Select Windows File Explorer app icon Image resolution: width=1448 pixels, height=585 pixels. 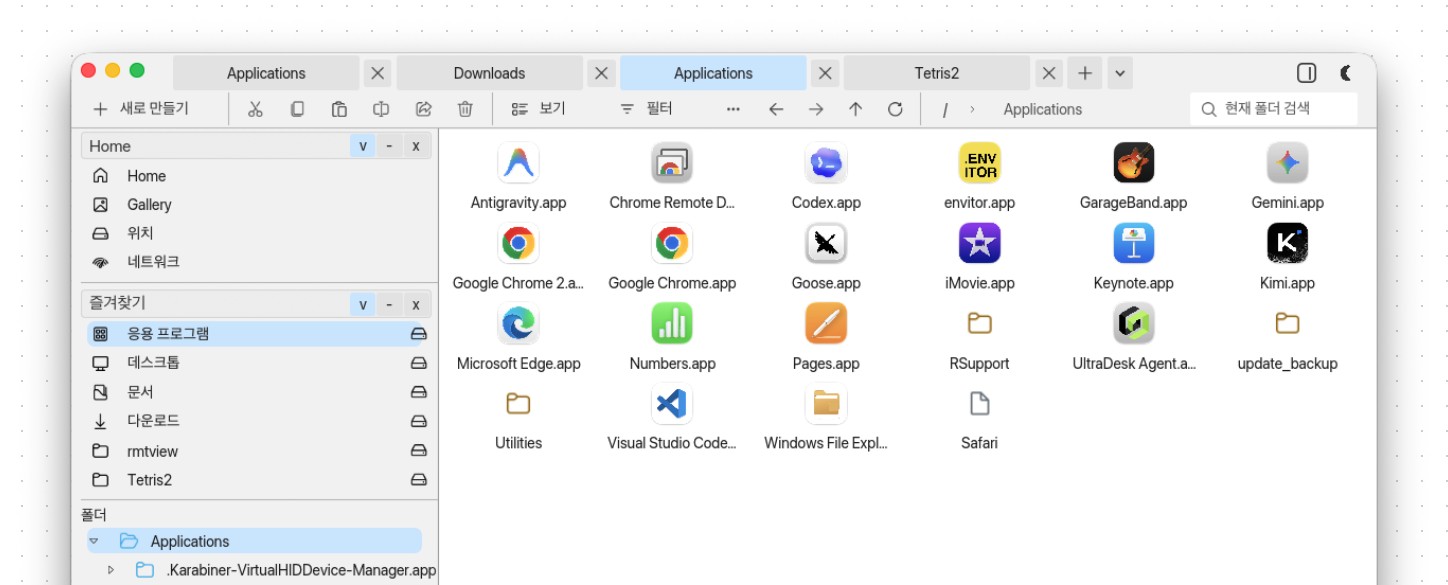(826, 404)
